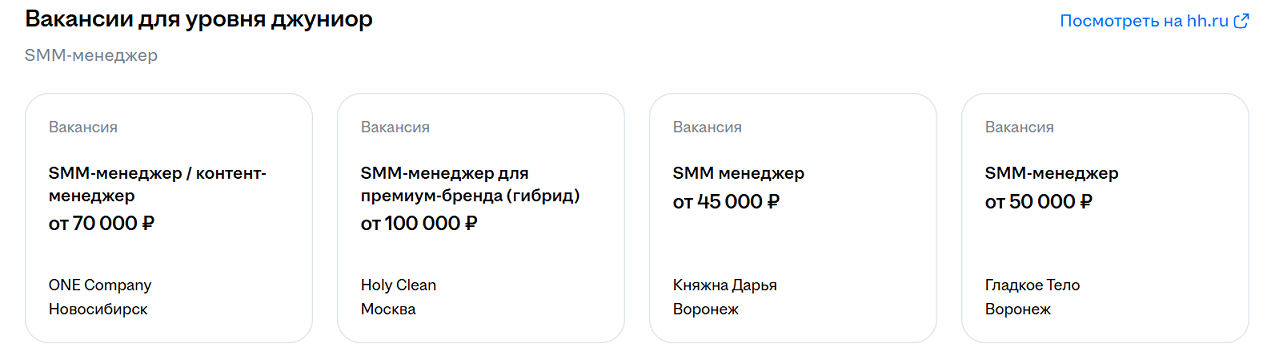Click the "от 100 000 ₽" salary text
The width and height of the screenshot is (1275, 360).
click(419, 223)
